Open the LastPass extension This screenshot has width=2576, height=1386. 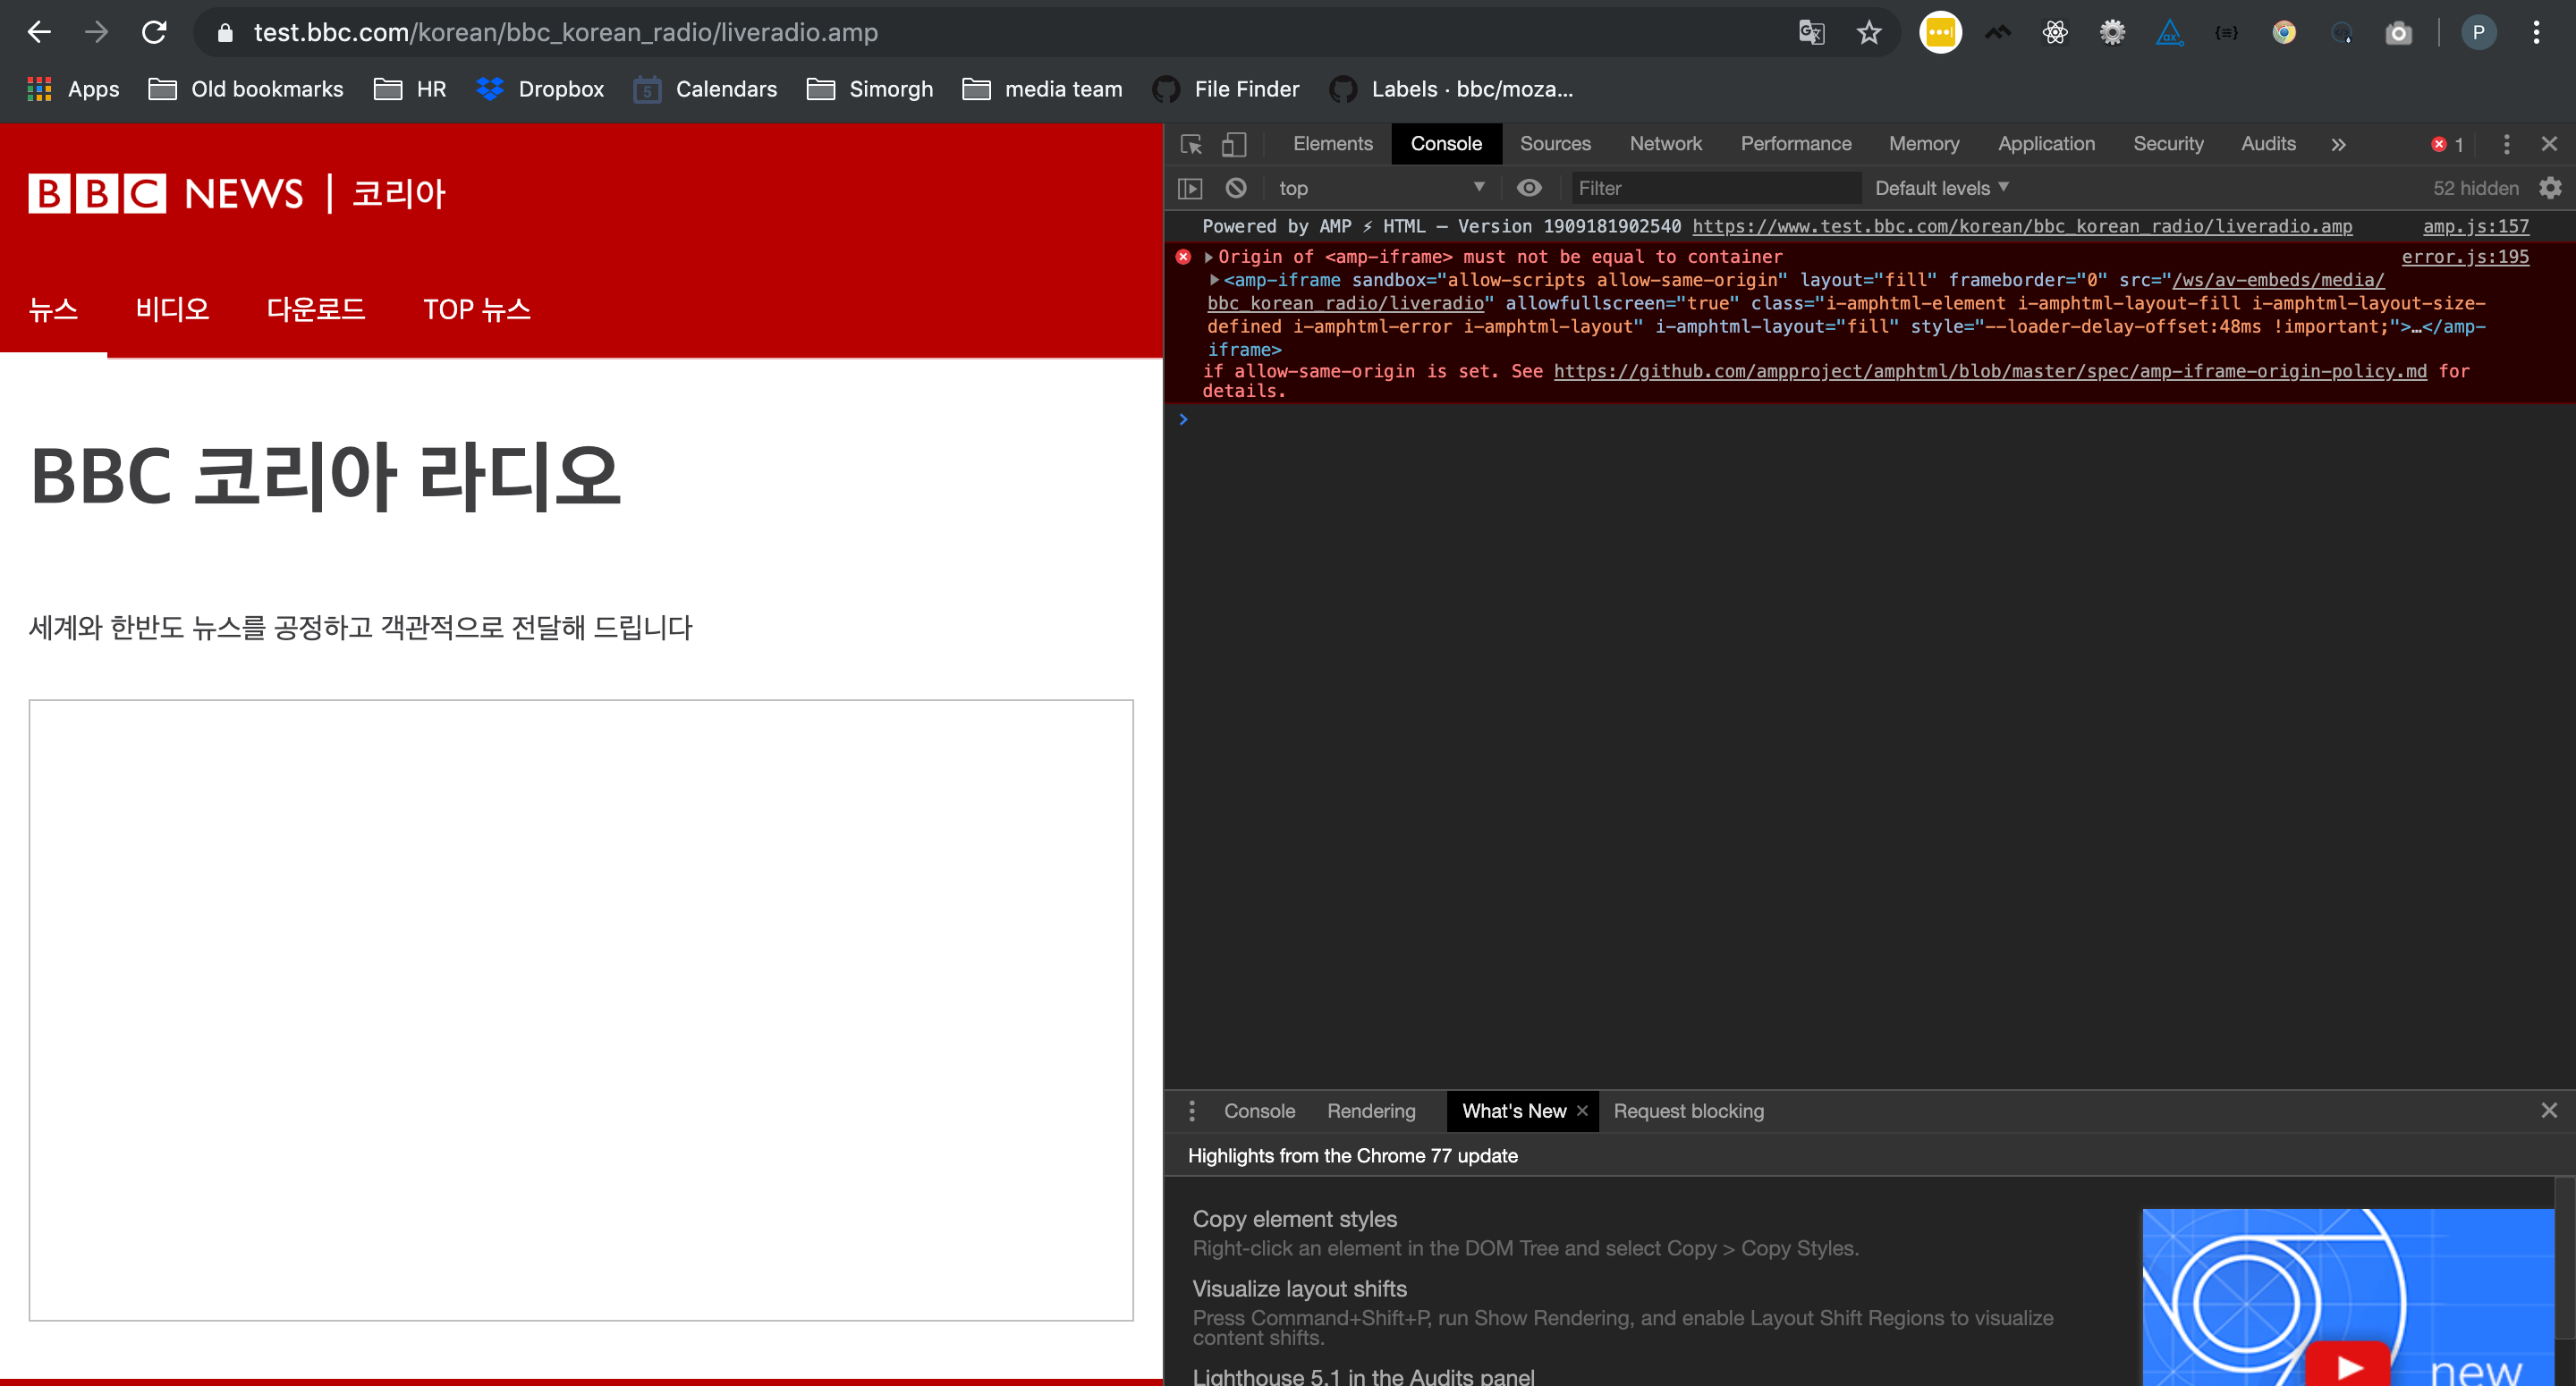coord(1940,32)
